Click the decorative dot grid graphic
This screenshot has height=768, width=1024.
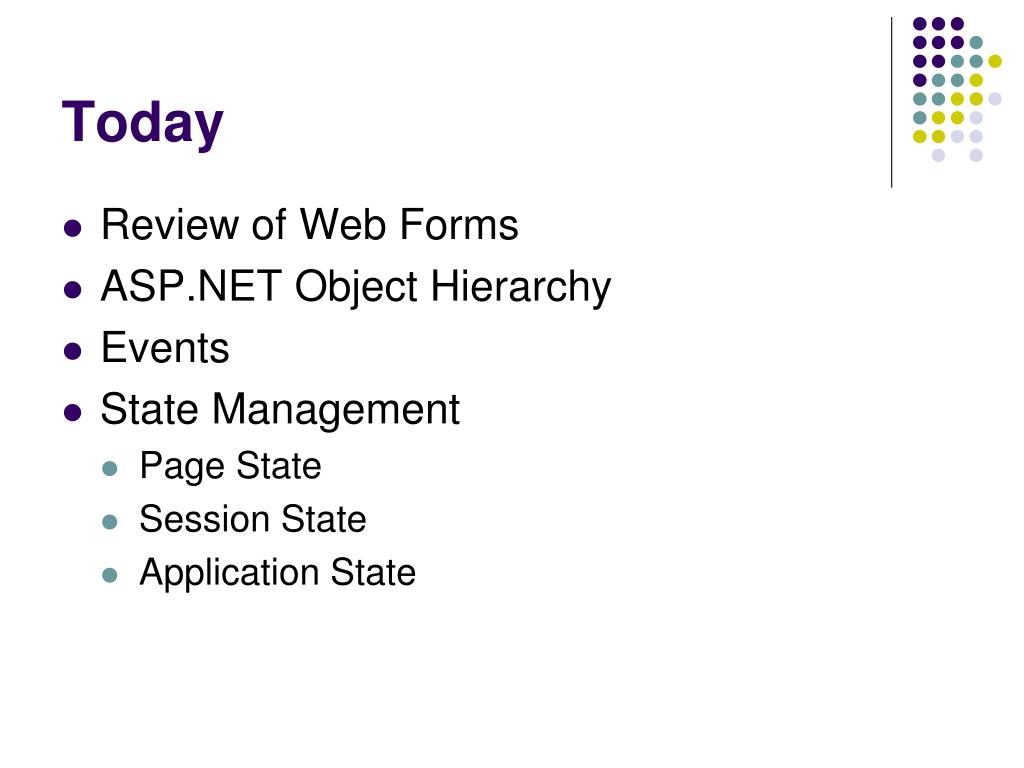point(957,89)
